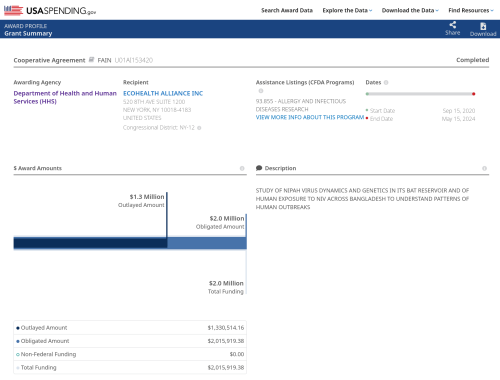Click the Share icon

[452, 25]
